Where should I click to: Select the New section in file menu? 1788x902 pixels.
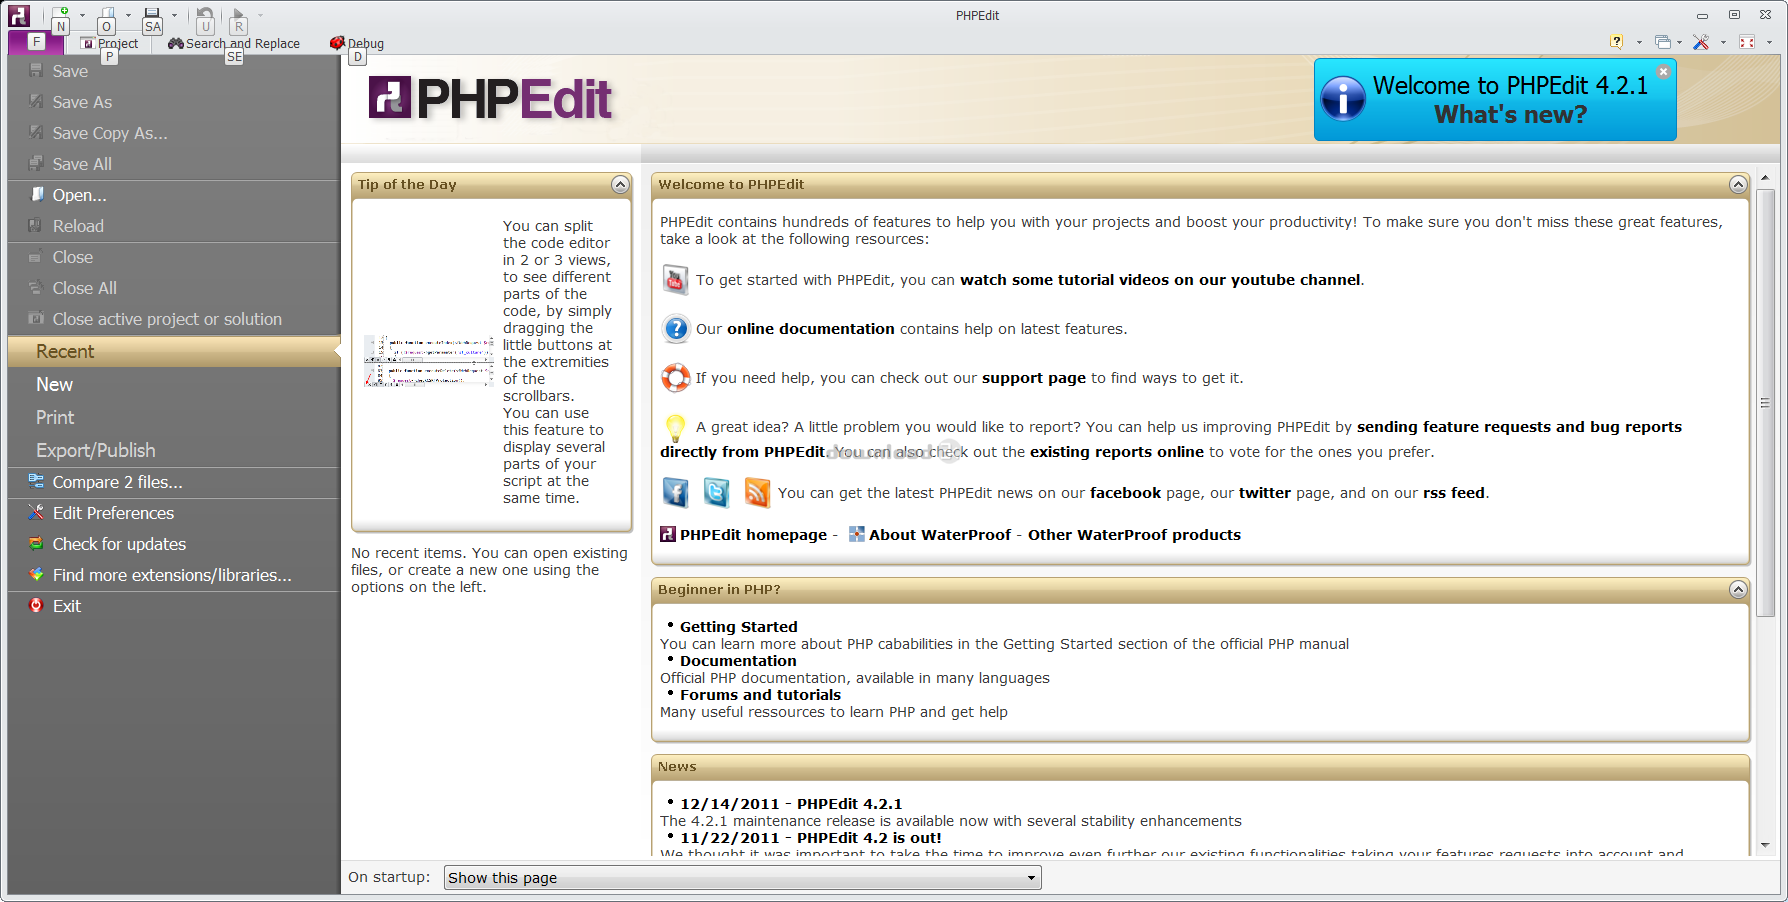coord(174,384)
